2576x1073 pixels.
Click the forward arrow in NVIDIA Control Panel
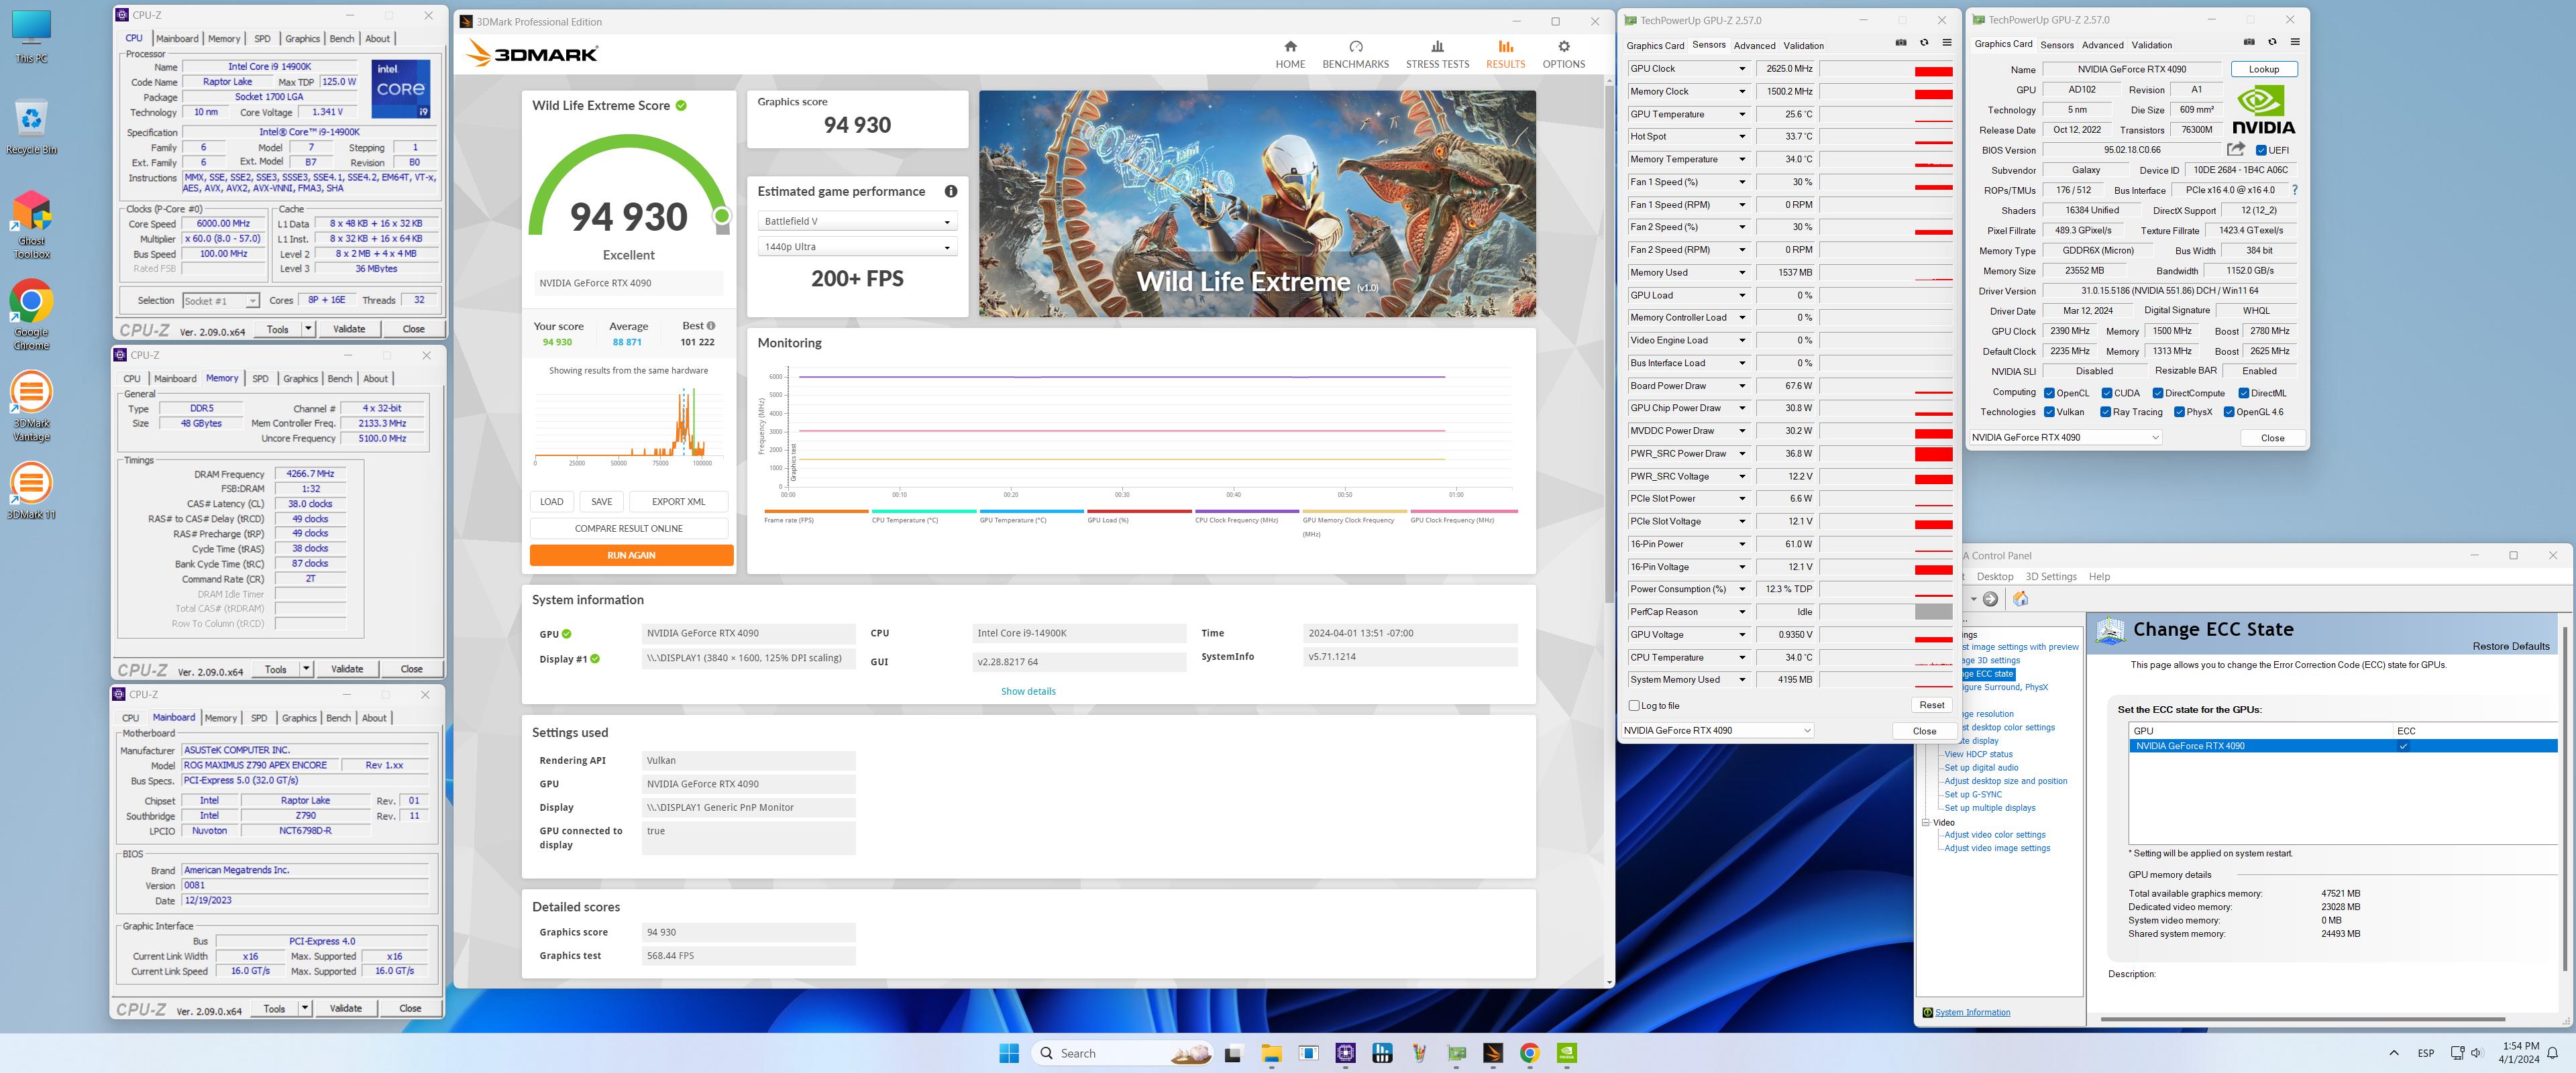coord(1990,599)
